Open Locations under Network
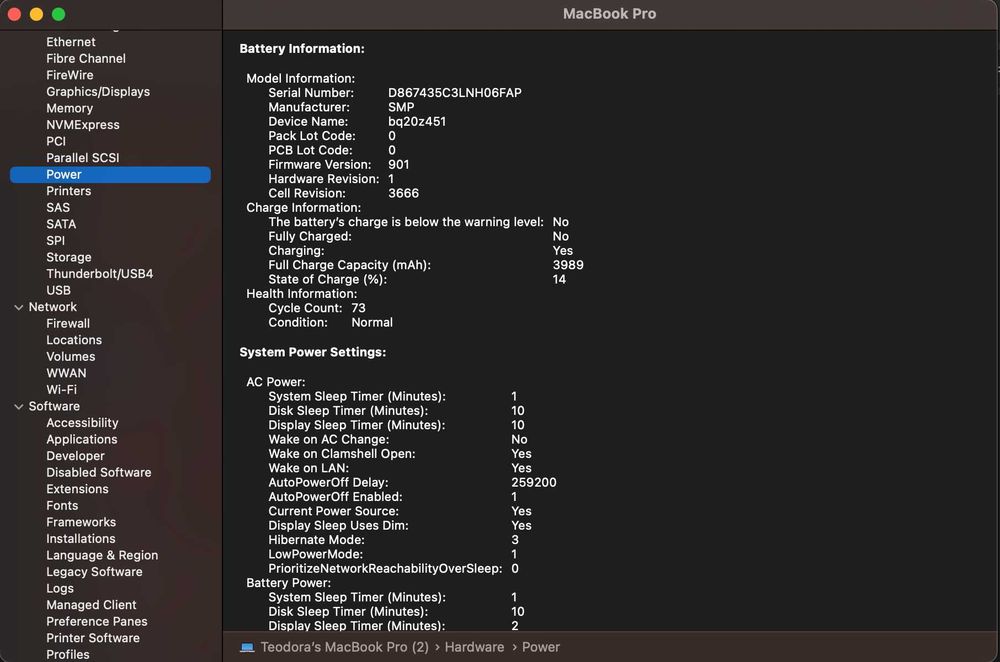The image size is (1000, 662). [x=74, y=341]
